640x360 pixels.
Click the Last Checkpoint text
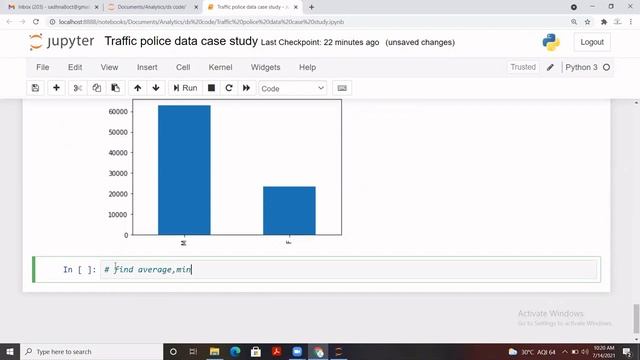[320, 42]
